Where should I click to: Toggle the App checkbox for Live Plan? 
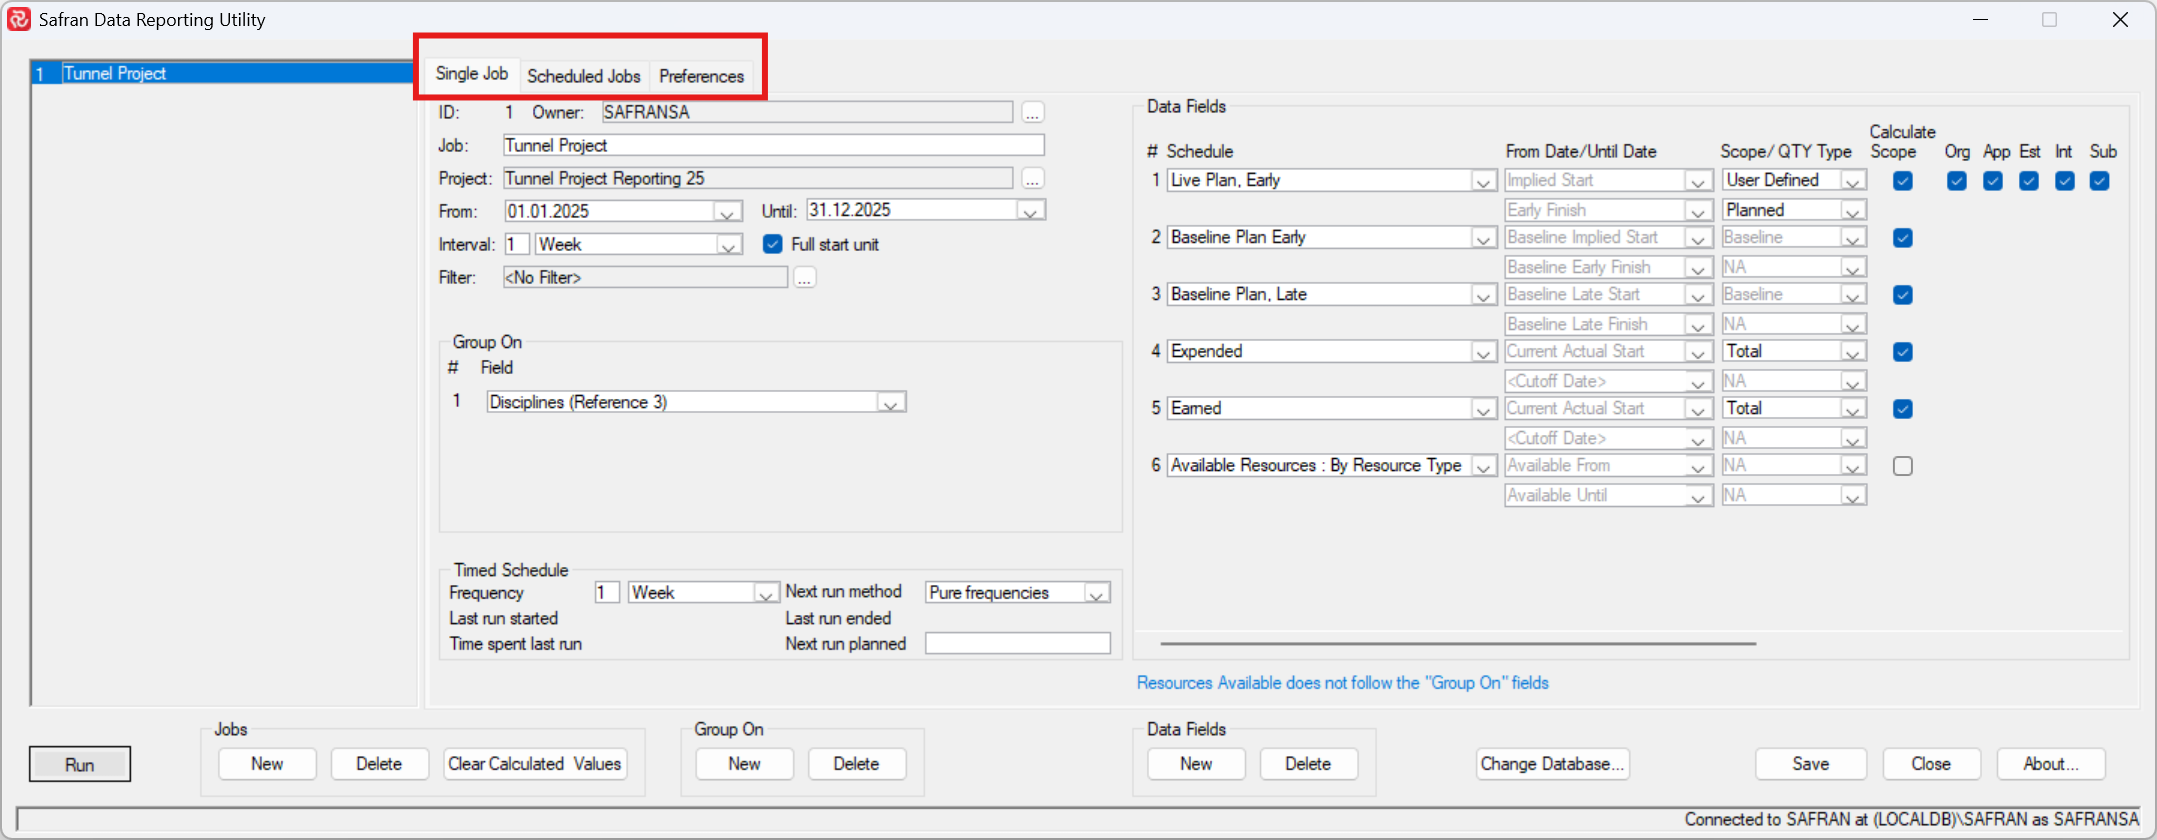[x=1993, y=181]
